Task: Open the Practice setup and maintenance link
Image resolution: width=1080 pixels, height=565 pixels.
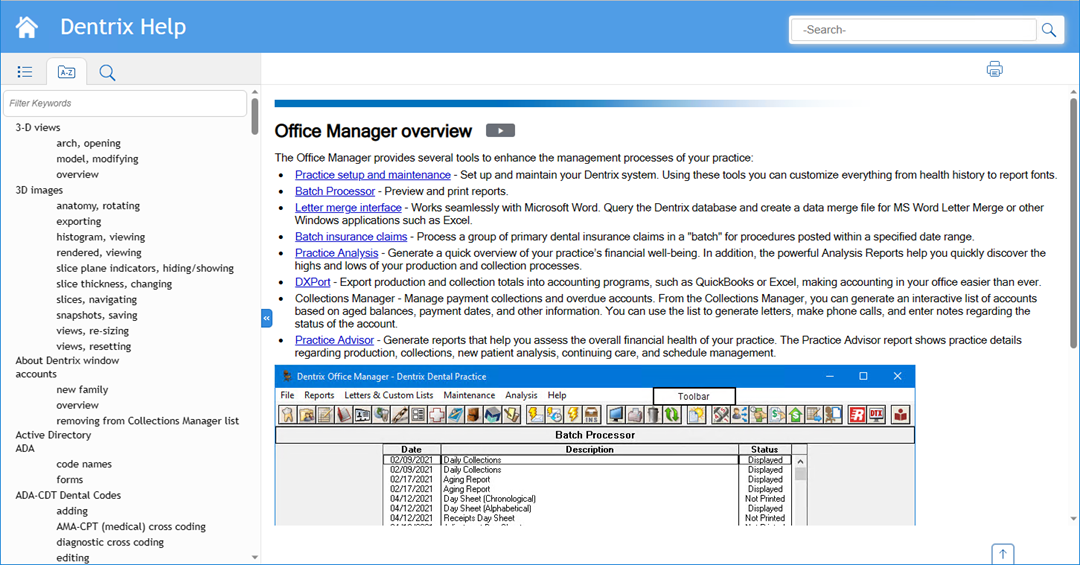Action: [372, 175]
